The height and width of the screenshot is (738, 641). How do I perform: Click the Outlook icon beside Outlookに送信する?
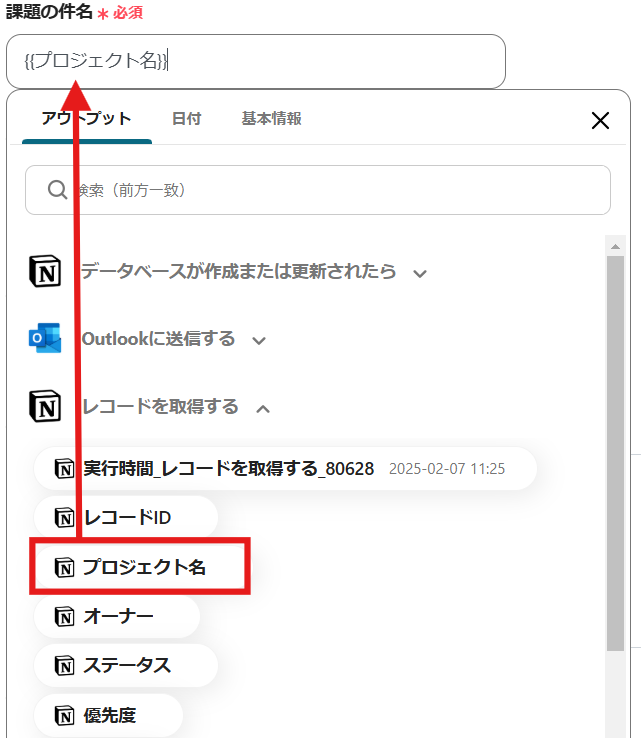point(45,338)
